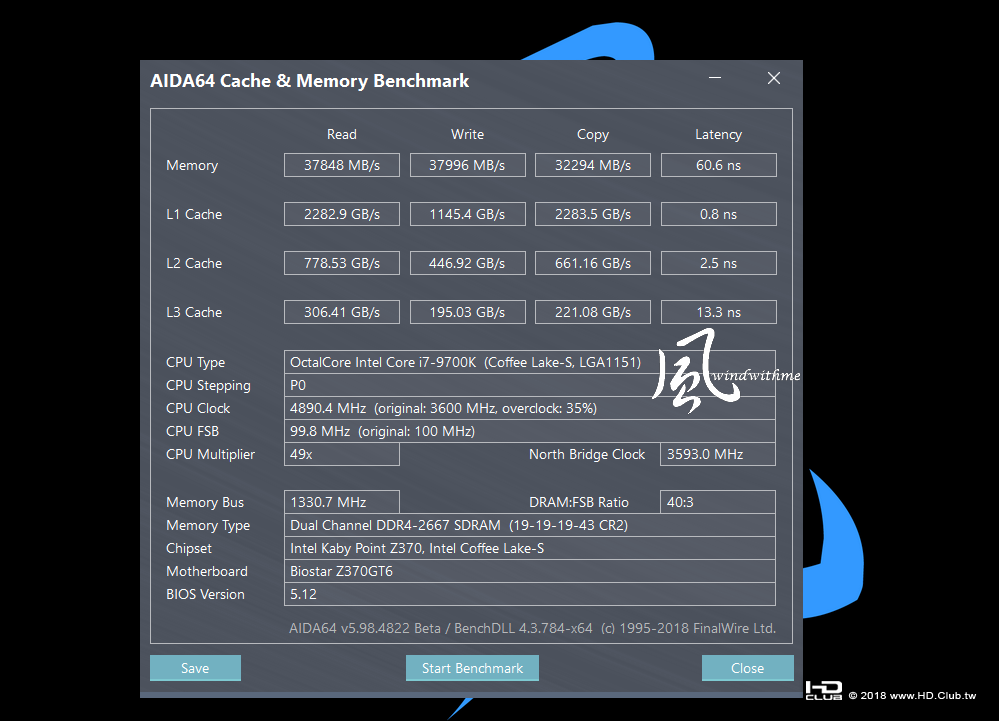Click the CPU Type label

click(195, 362)
